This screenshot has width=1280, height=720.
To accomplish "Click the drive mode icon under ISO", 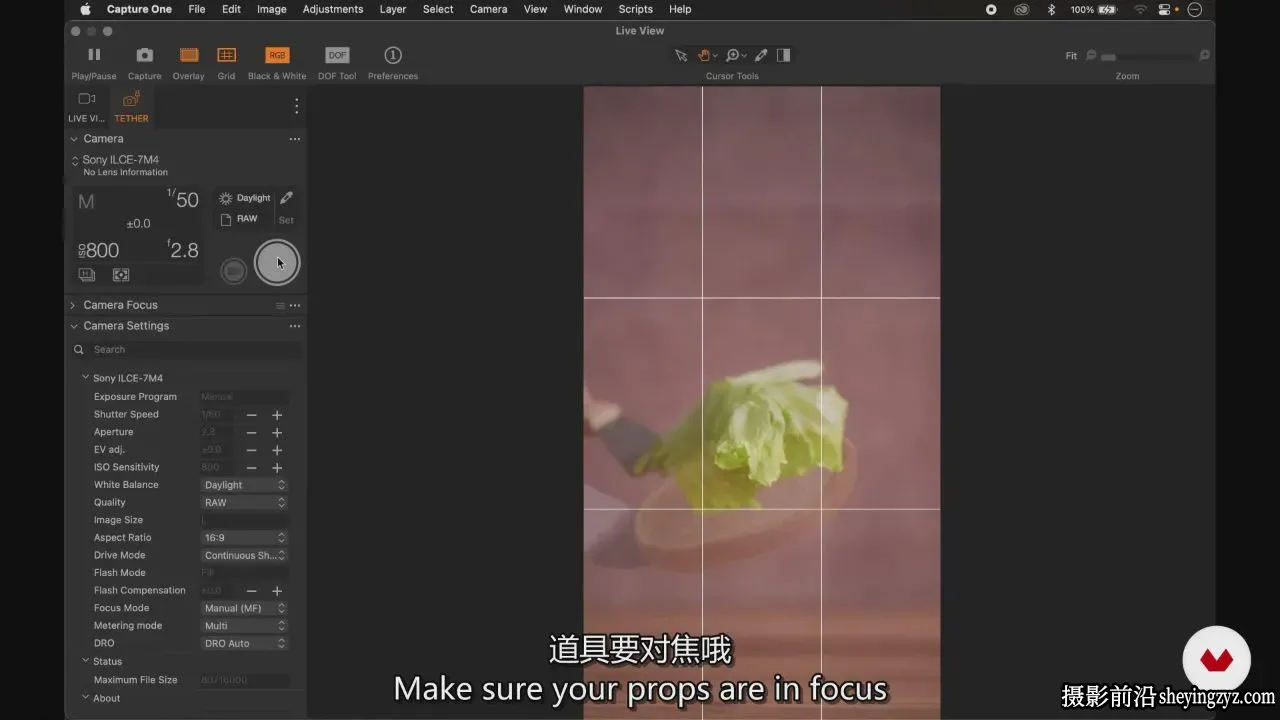I will (x=87, y=275).
